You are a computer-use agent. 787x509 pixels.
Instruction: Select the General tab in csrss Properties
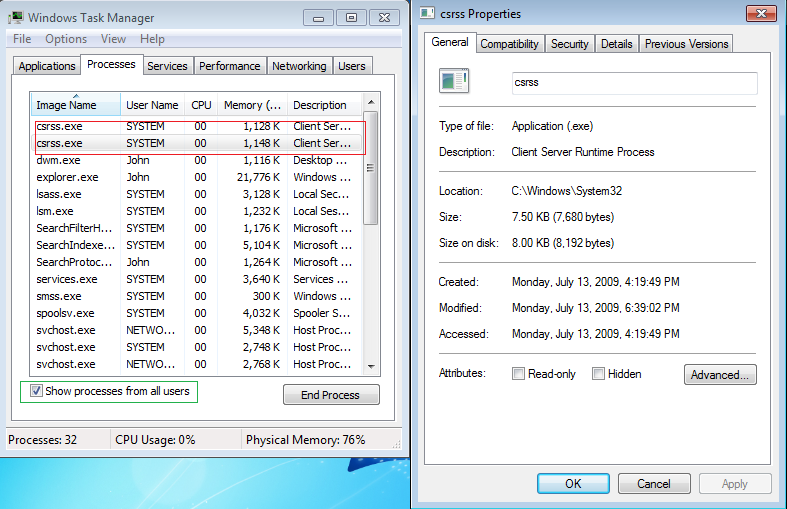click(x=450, y=42)
